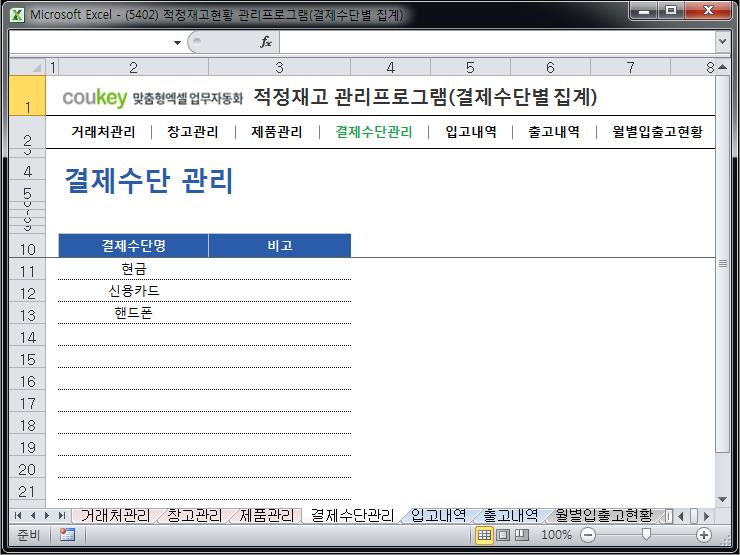Click the 100% zoom level indicator
740x555 pixels.
pyautogui.click(x=556, y=535)
